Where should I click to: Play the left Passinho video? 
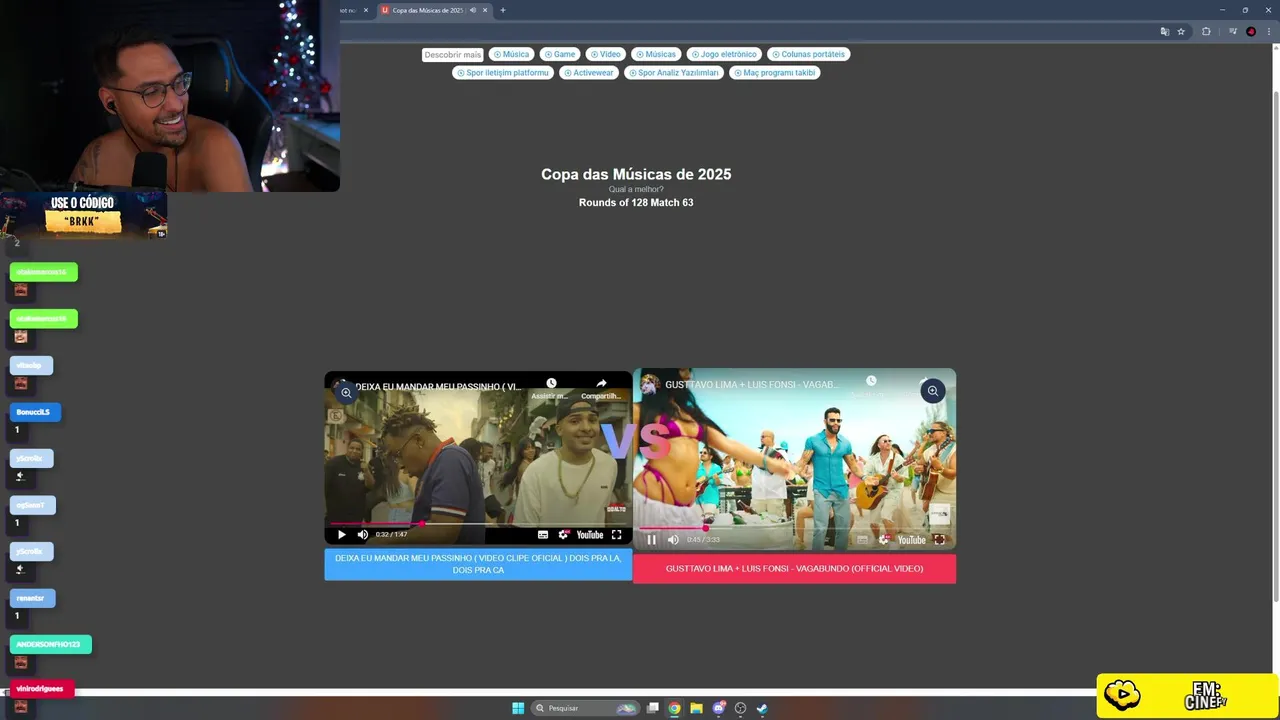point(342,535)
